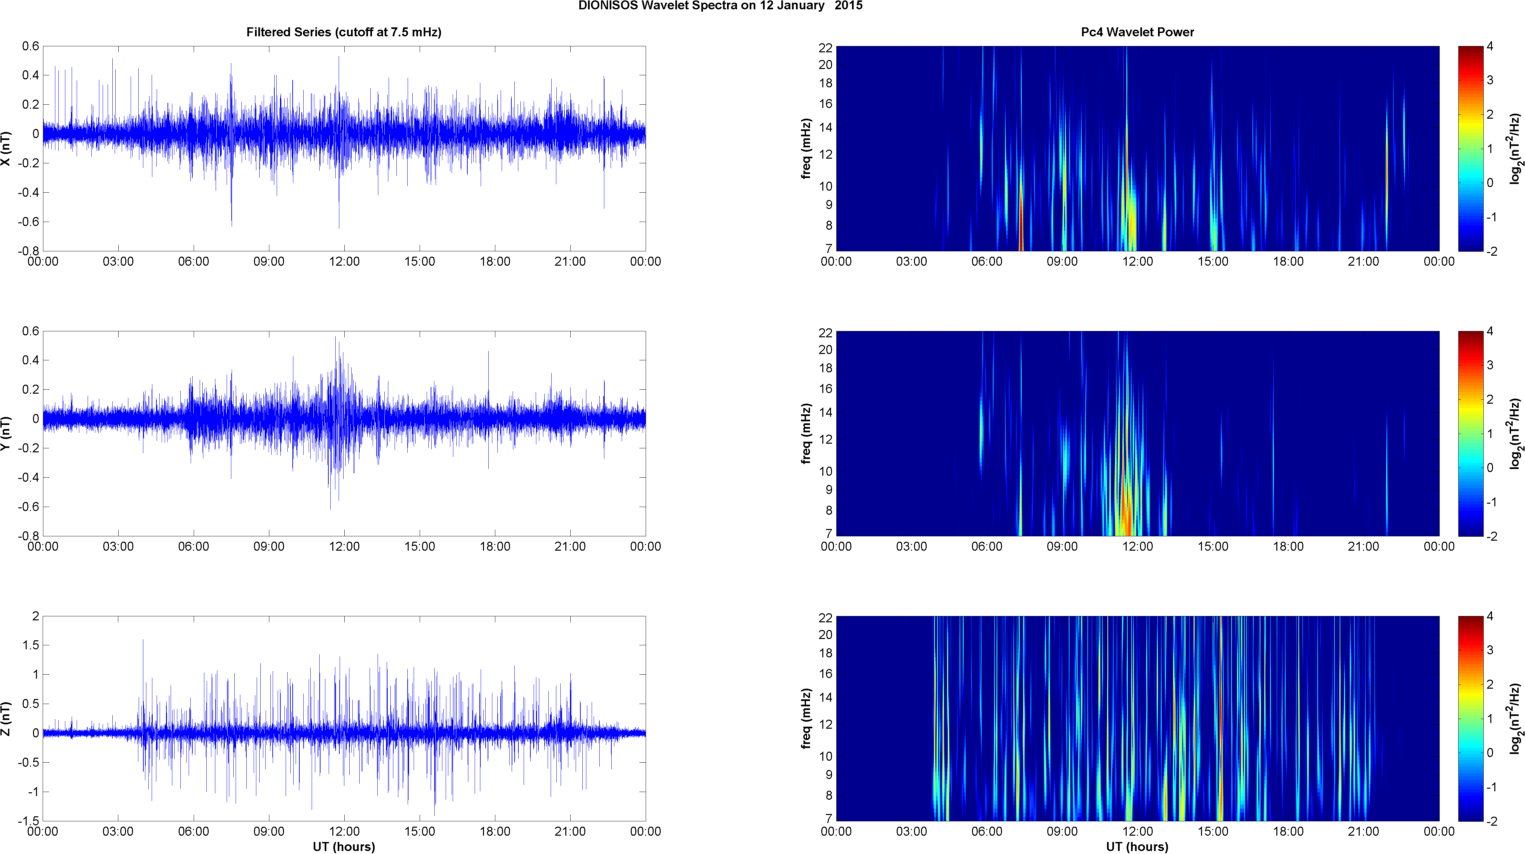
Task: Click the top colorbar log2(nT²/Hz) label
Action: (1516, 148)
